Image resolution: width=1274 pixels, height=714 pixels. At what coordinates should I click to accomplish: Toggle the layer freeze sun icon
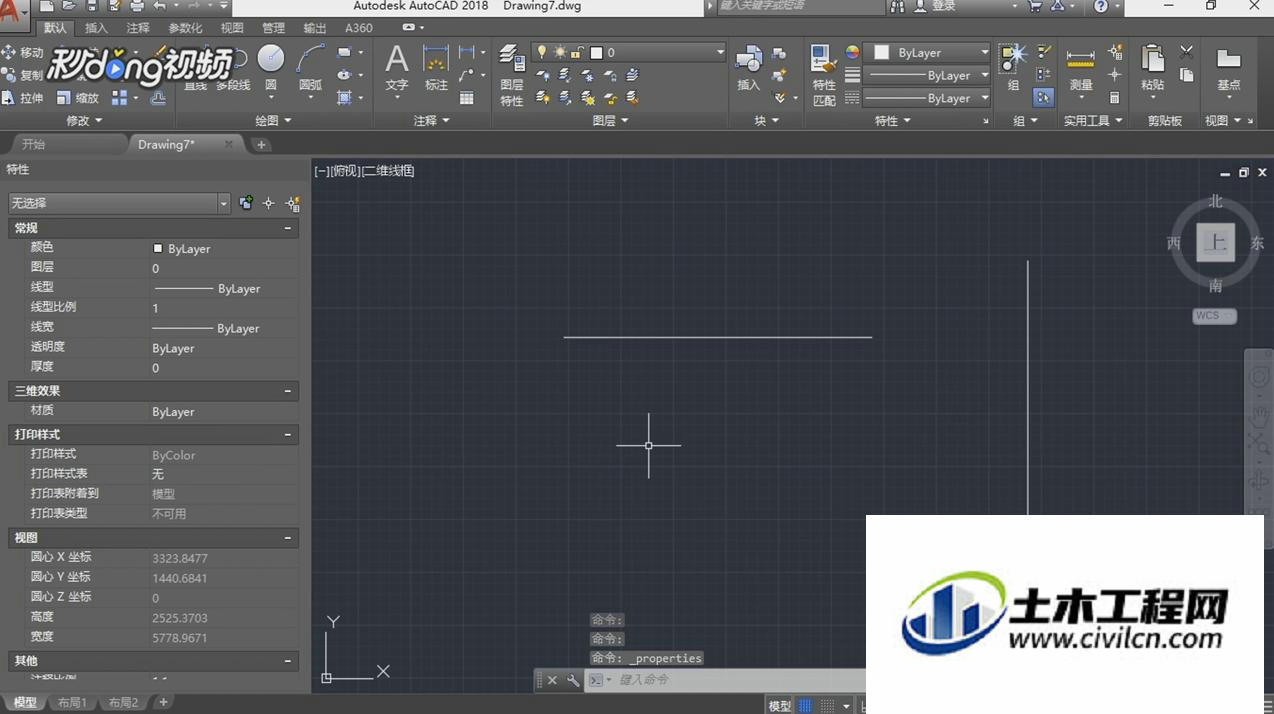tap(559, 52)
